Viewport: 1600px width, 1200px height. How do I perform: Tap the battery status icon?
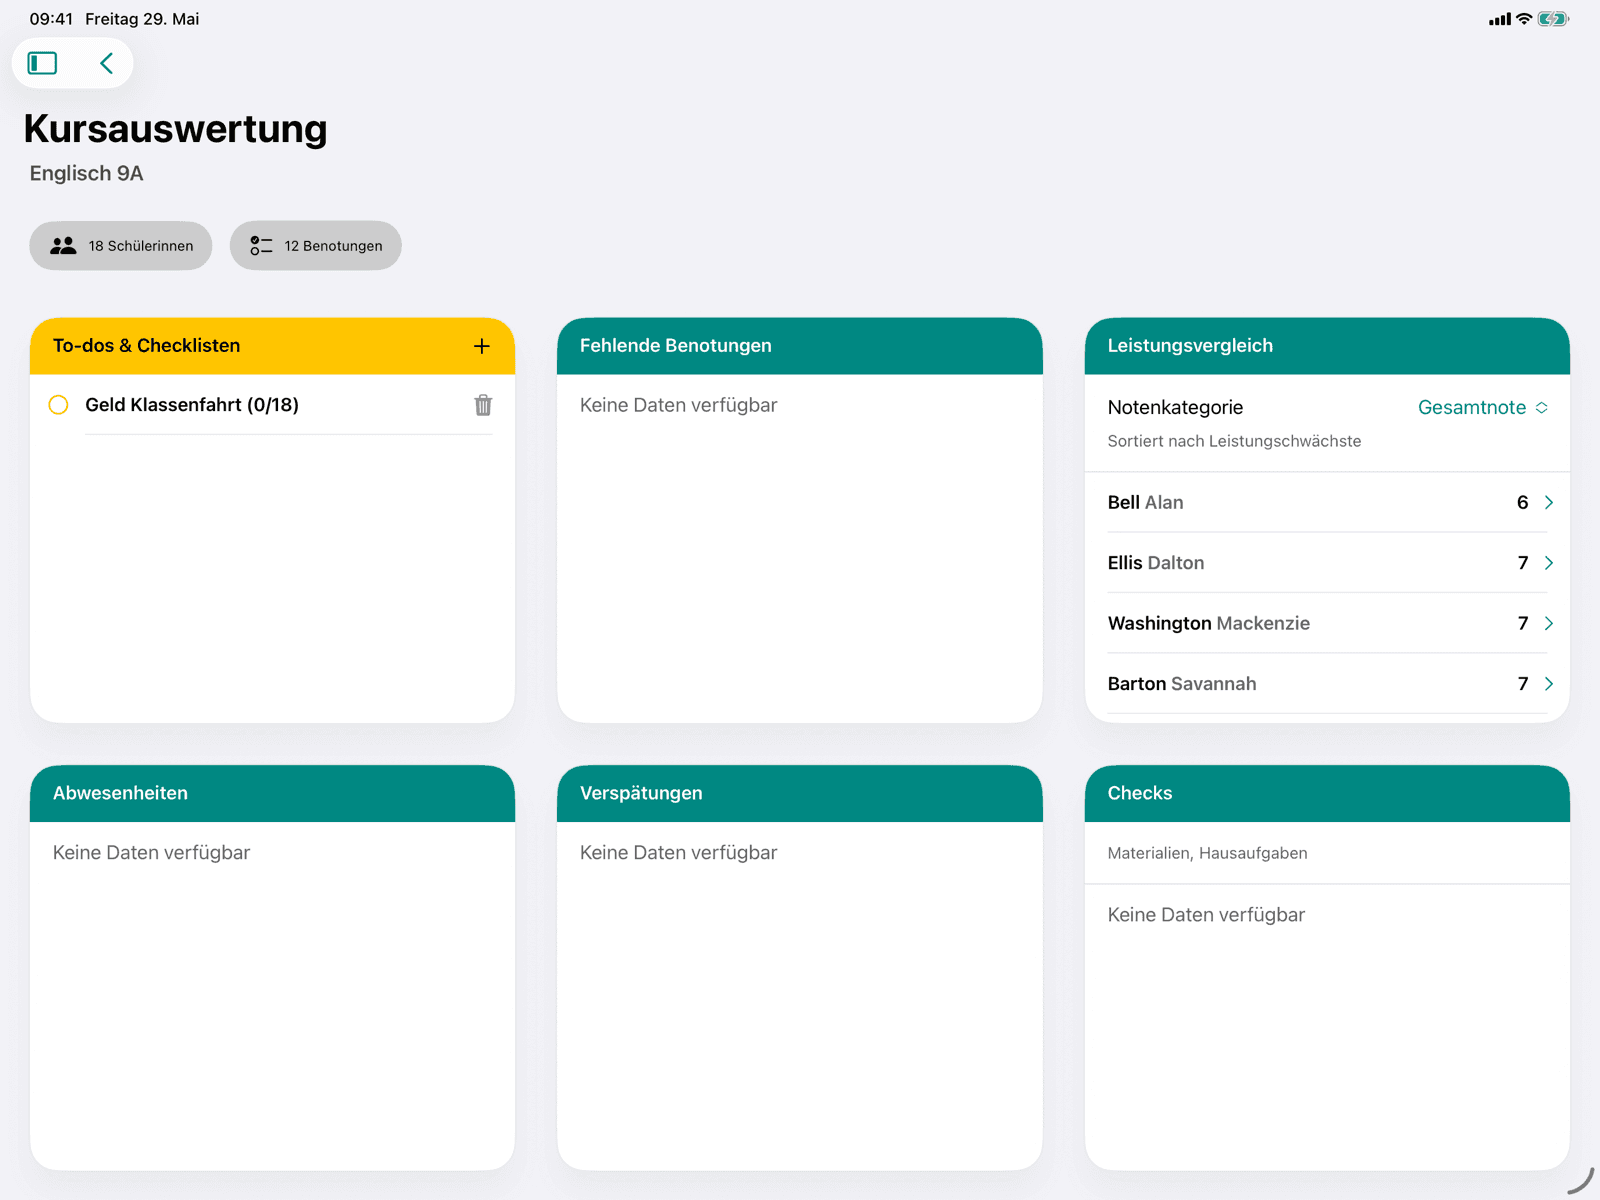[x=1553, y=19]
